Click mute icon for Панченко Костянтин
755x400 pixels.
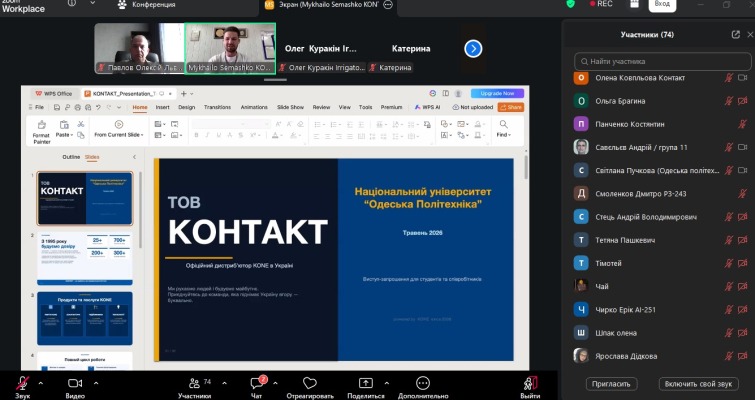(x=742, y=124)
